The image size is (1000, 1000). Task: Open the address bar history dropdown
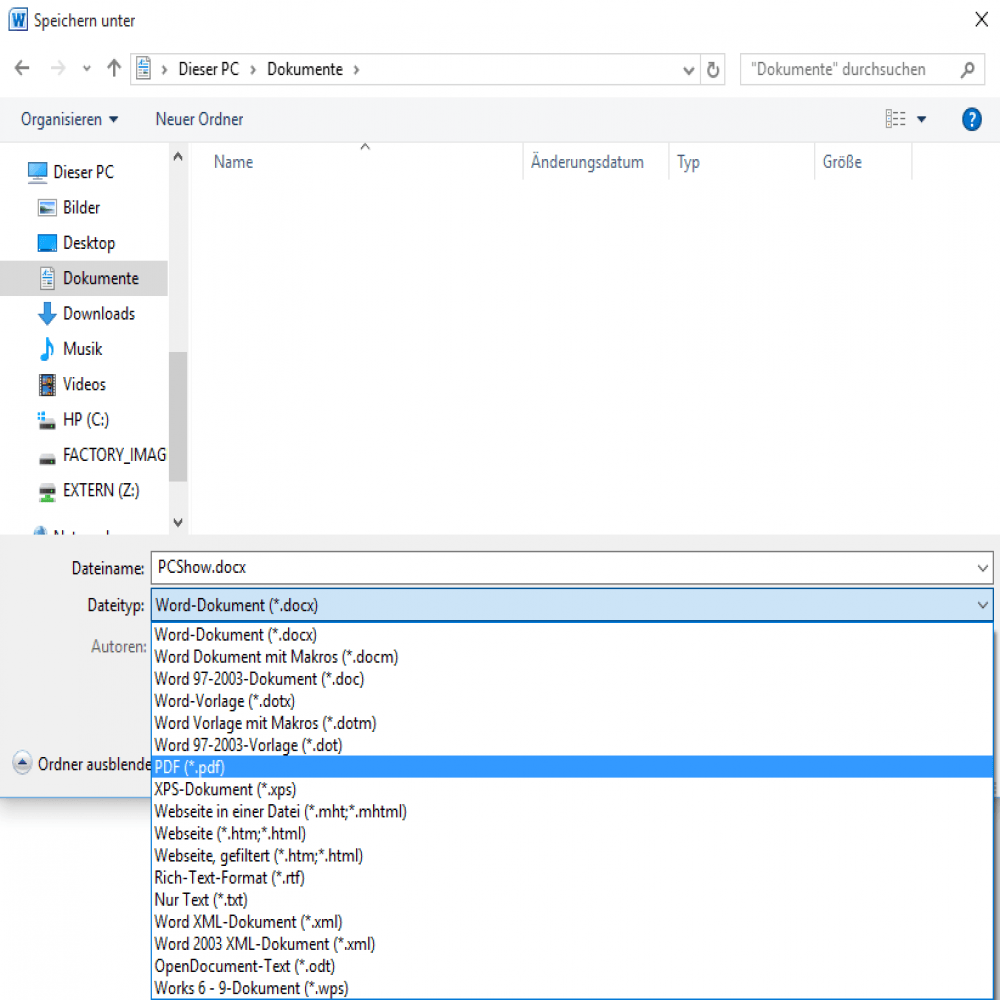[689, 70]
